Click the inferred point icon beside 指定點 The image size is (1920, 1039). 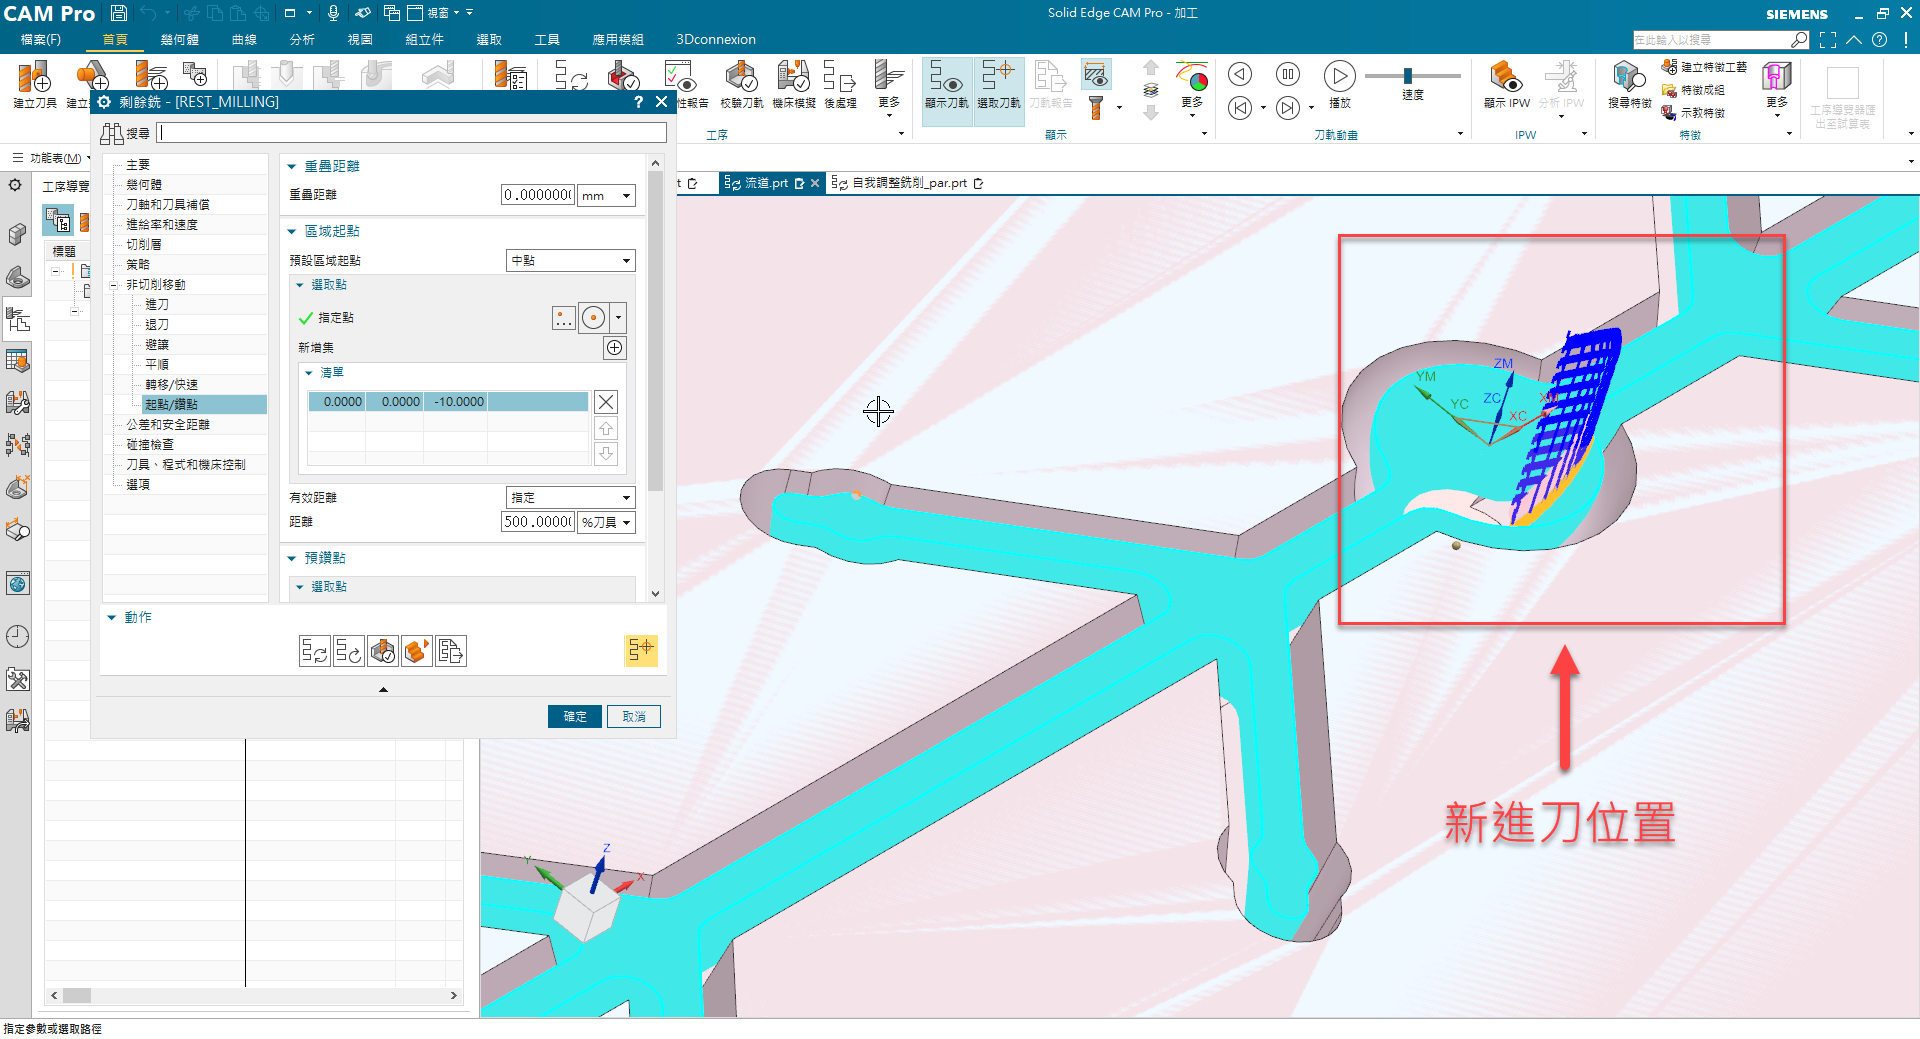pos(594,318)
